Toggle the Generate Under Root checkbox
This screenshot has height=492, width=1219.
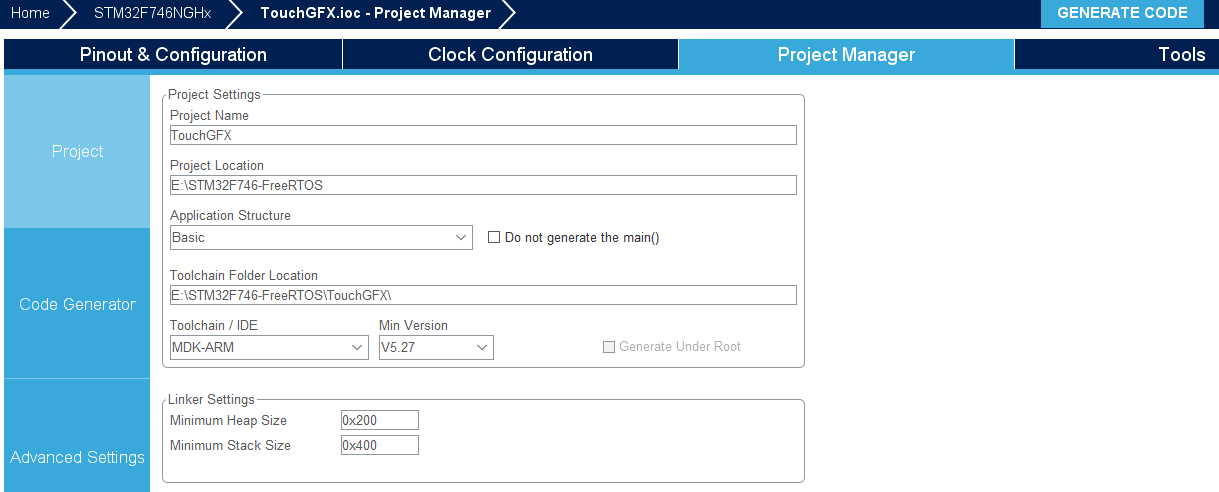[608, 347]
